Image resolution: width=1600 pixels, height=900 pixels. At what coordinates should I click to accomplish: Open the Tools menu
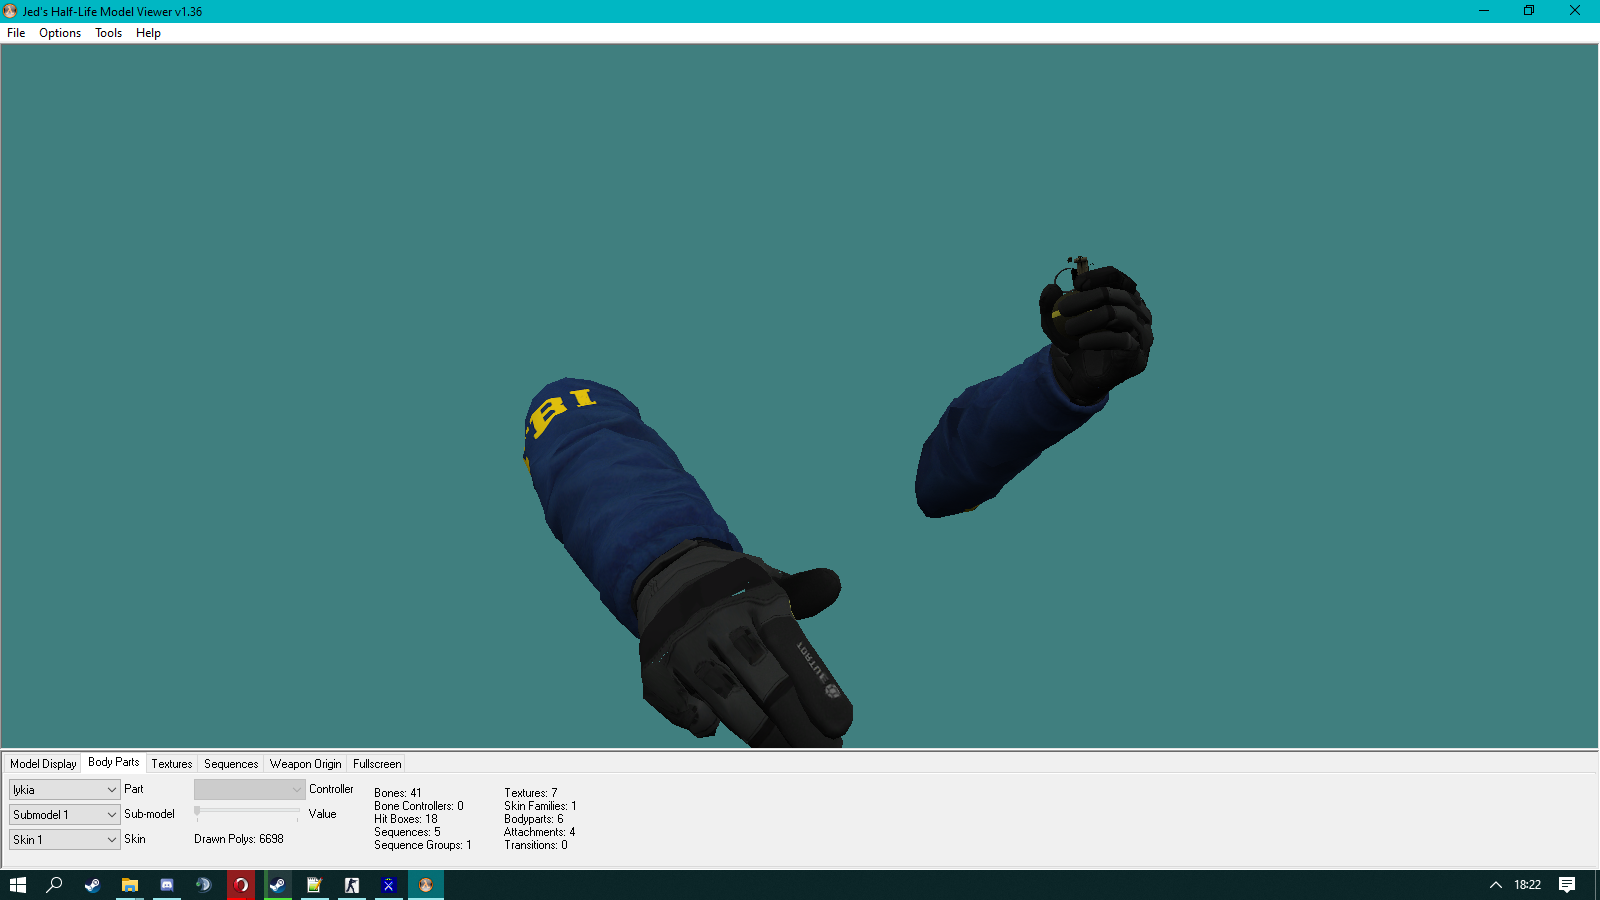tap(108, 33)
